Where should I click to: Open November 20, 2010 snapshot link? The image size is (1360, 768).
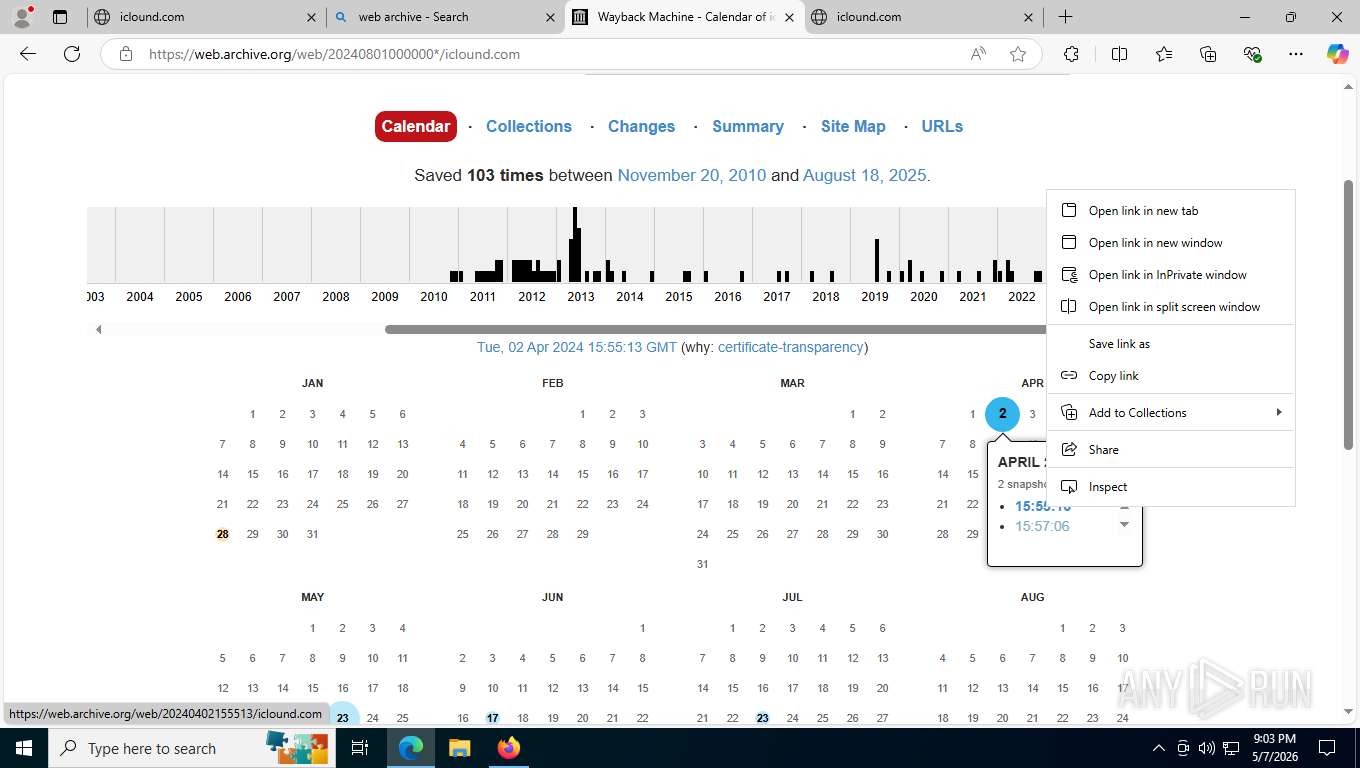pyautogui.click(x=692, y=175)
